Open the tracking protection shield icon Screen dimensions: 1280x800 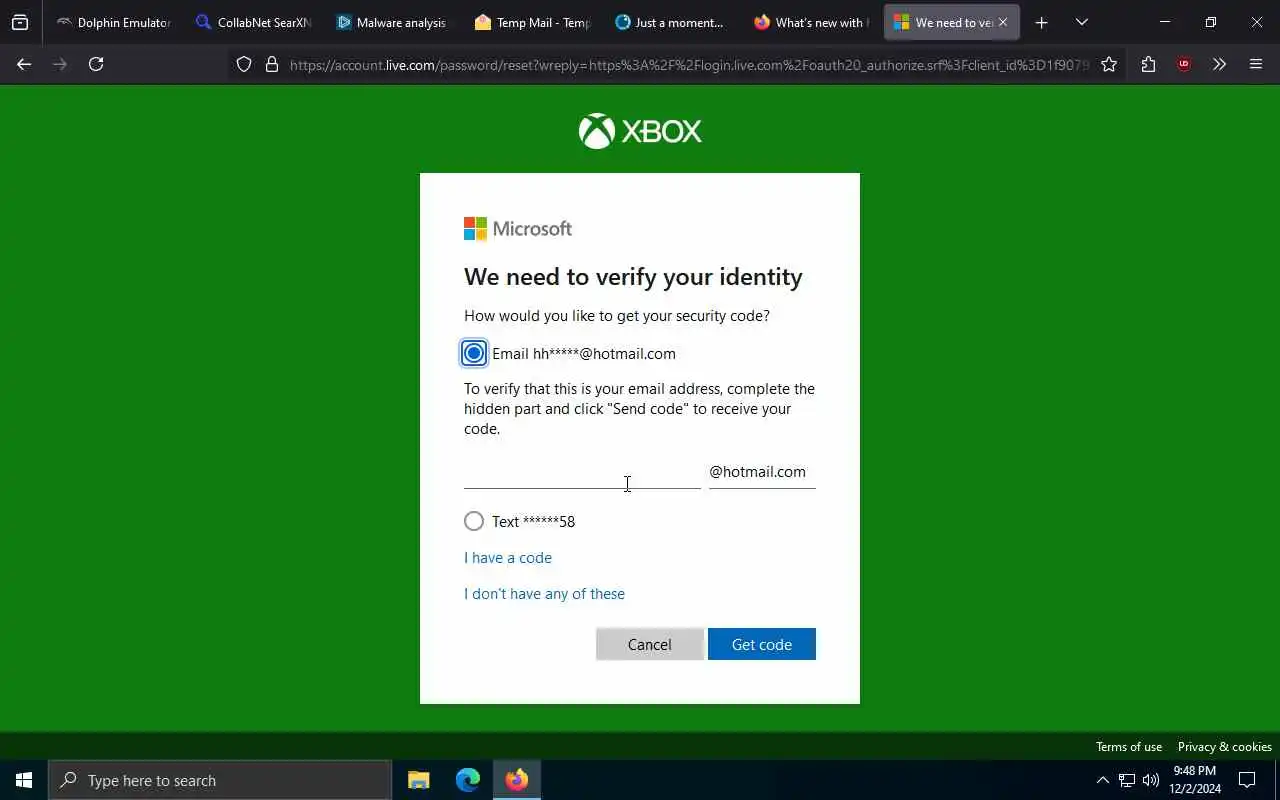244,64
